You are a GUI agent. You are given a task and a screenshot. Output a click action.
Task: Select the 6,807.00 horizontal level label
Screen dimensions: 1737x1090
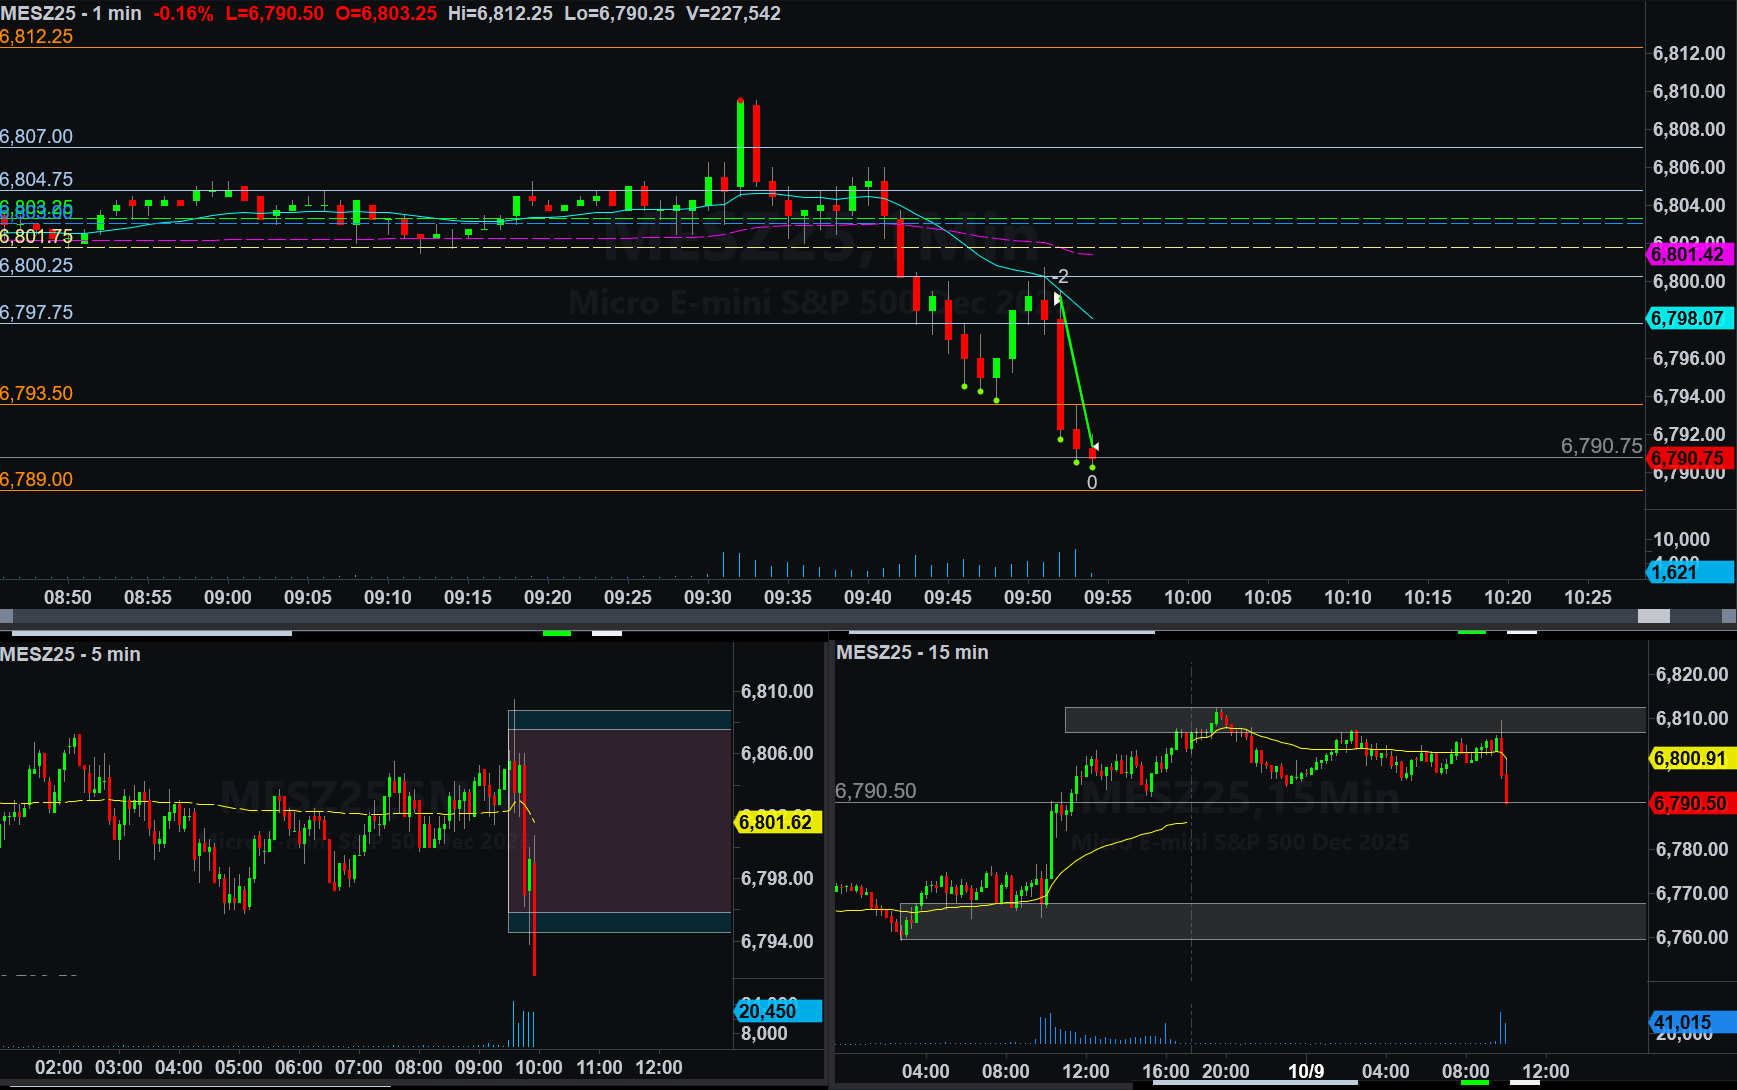pos(37,137)
